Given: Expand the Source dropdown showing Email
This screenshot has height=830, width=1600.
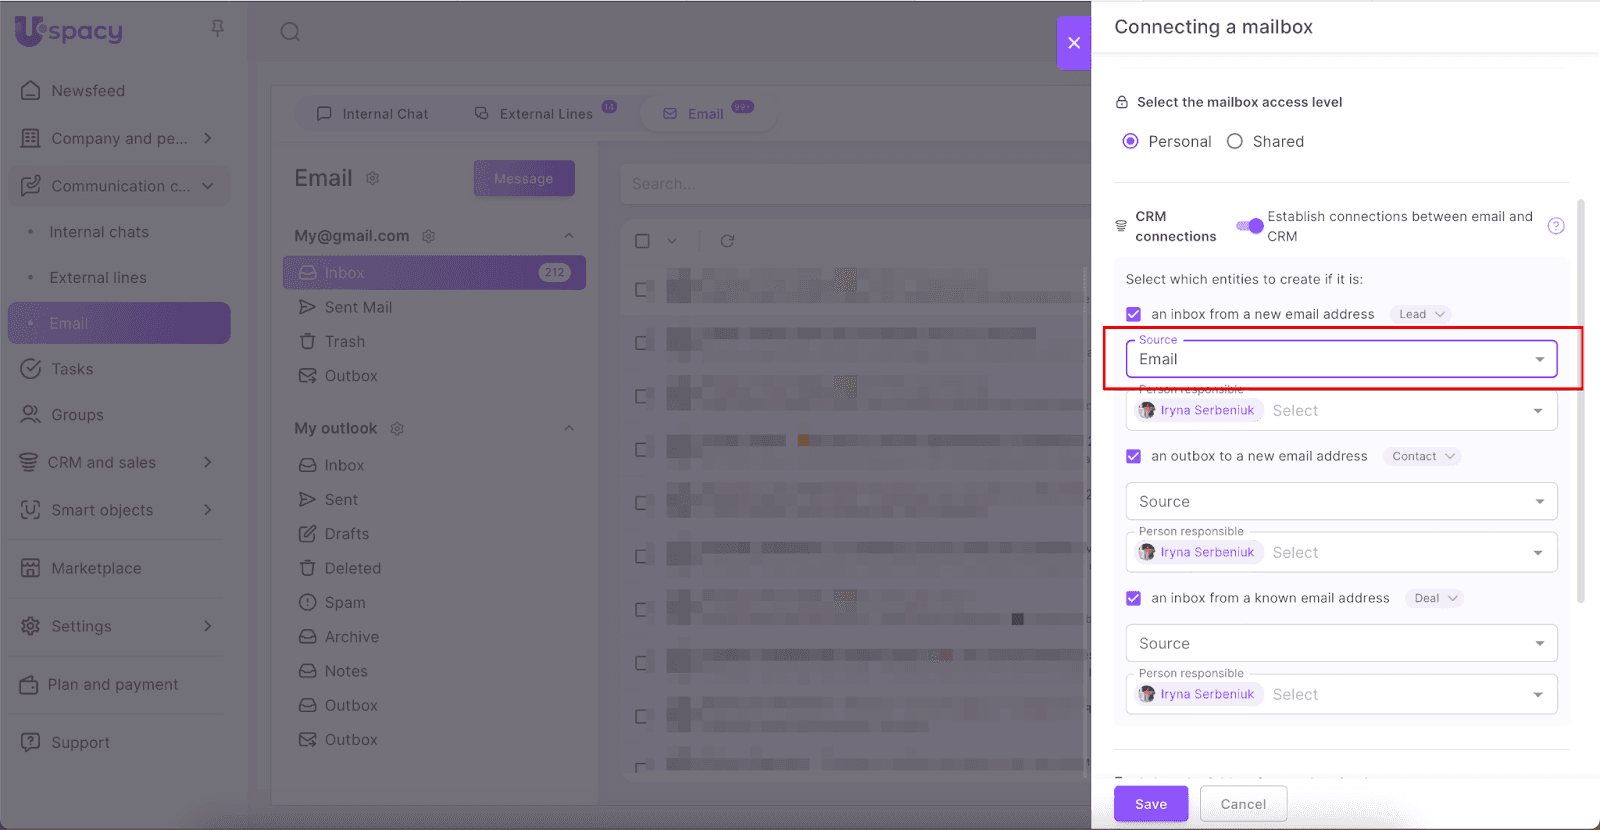Looking at the screenshot, I should click(x=1539, y=360).
